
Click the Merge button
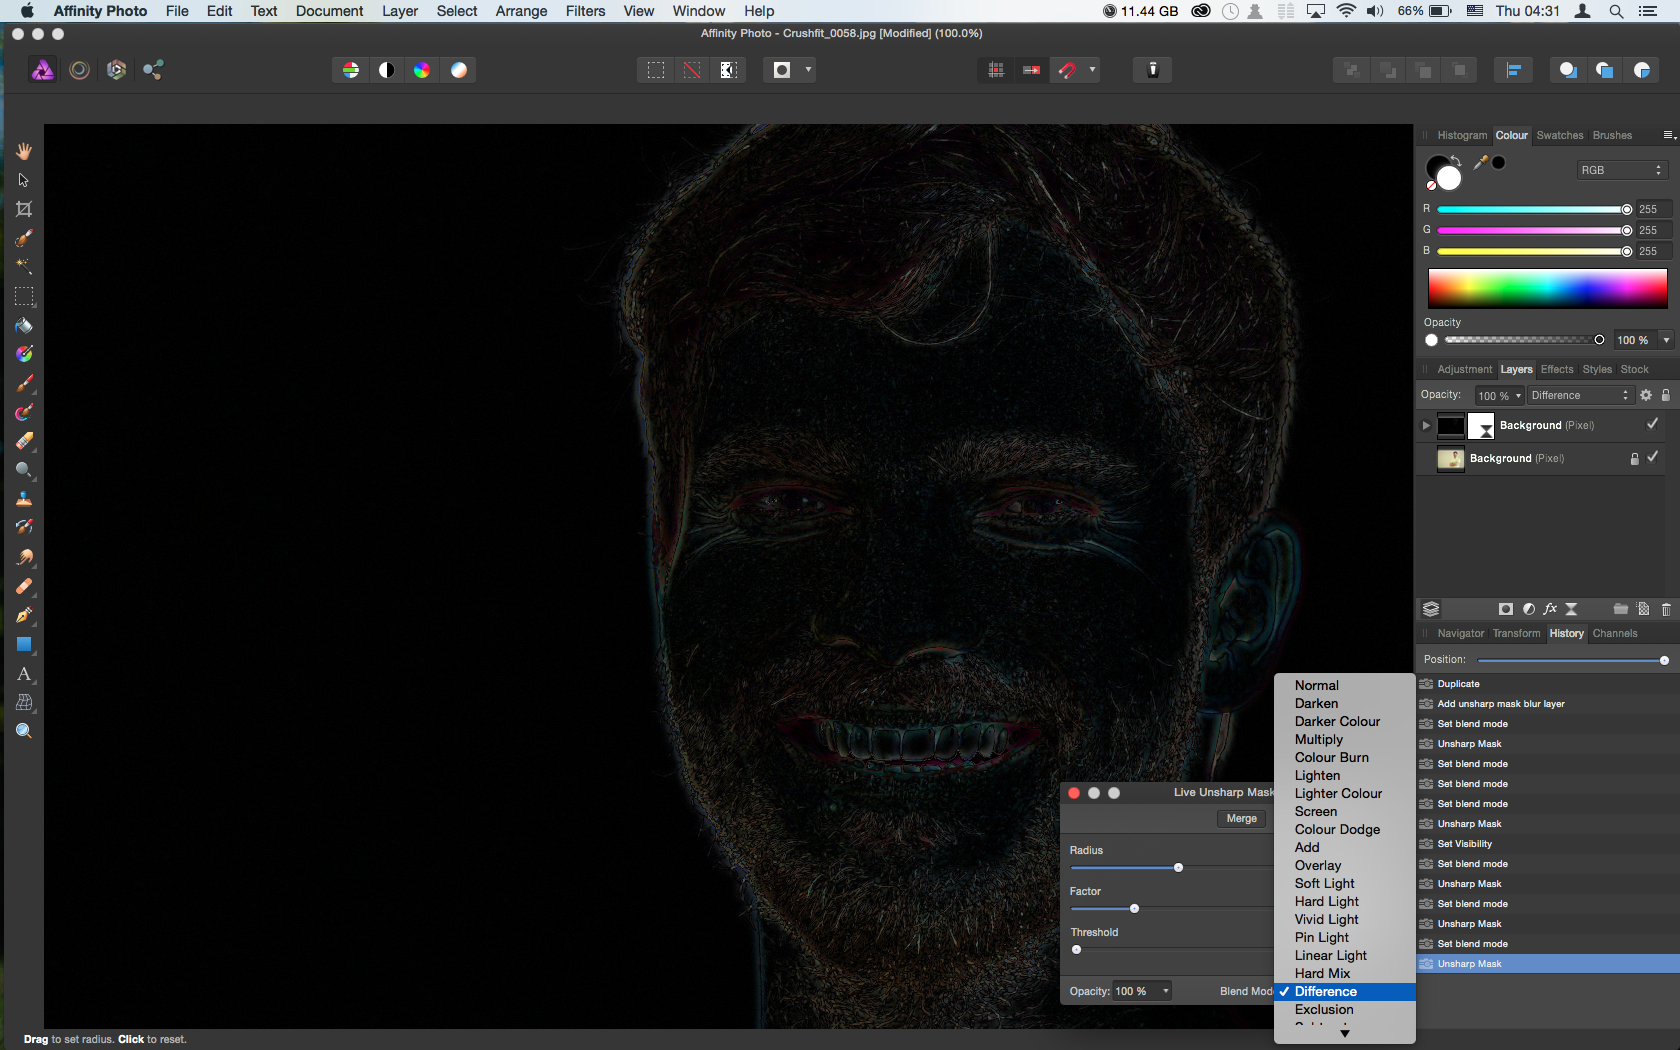click(1241, 818)
